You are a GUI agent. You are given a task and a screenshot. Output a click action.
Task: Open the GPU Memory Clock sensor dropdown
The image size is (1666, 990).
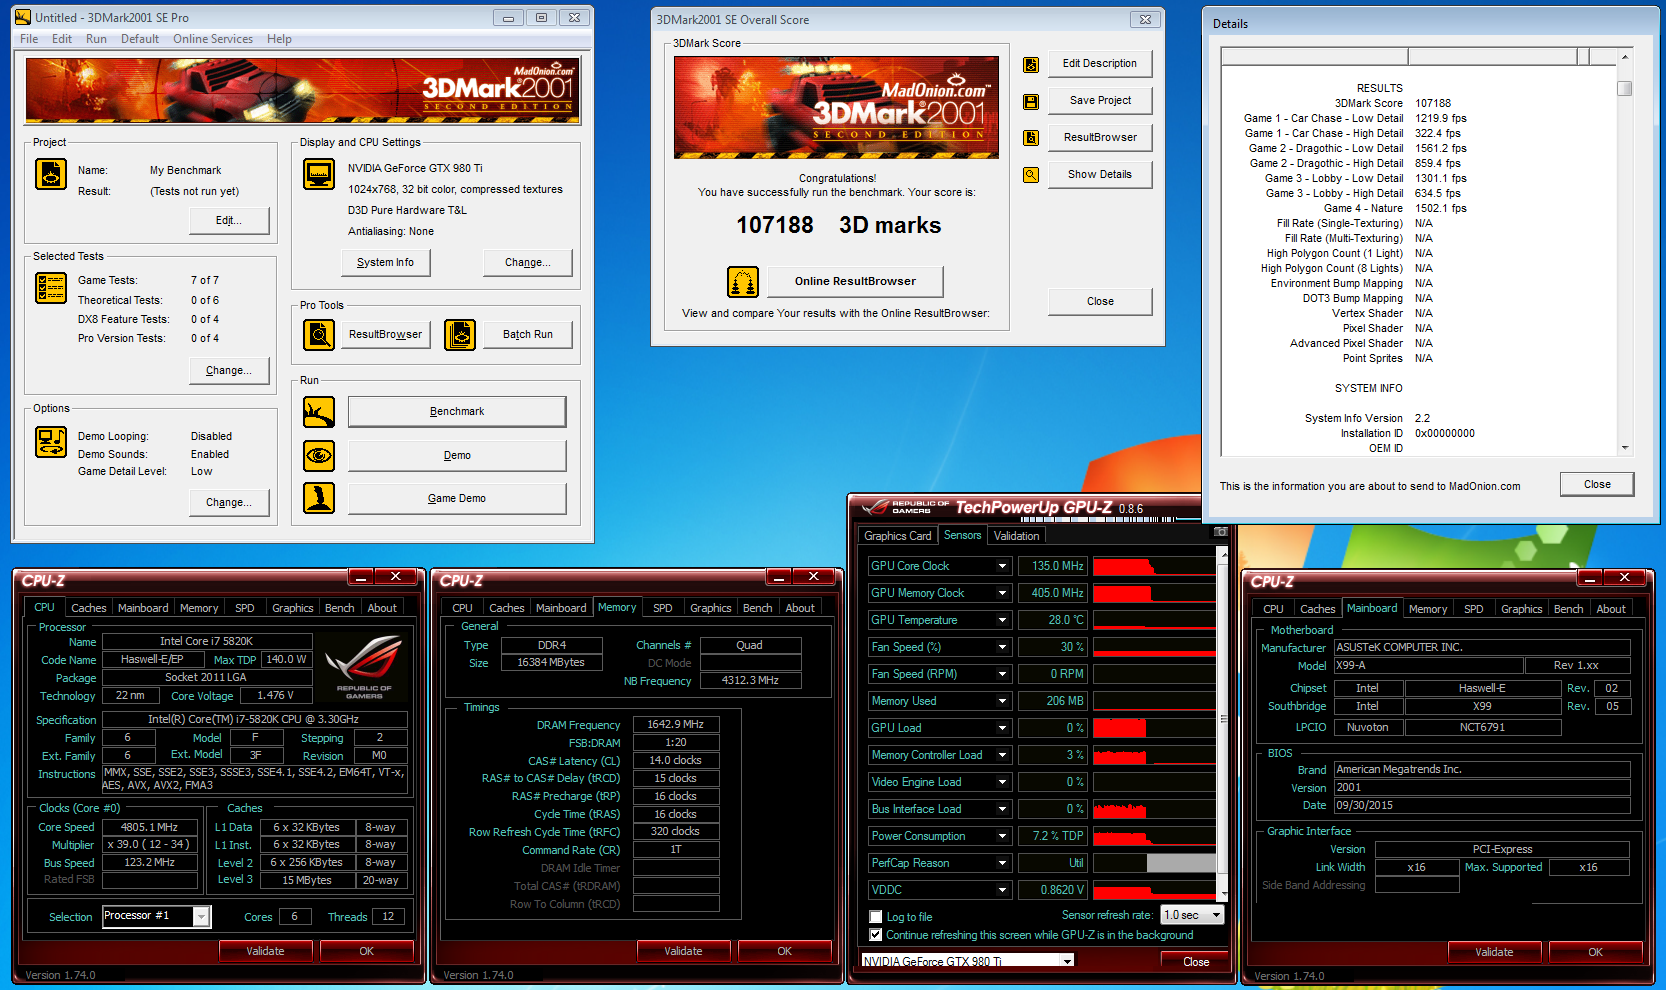point(1002,593)
